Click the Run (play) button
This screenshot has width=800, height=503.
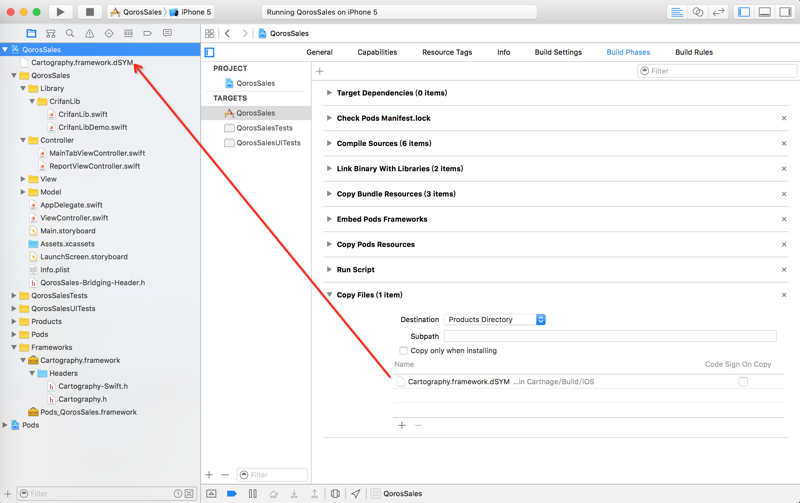[x=60, y=12]
